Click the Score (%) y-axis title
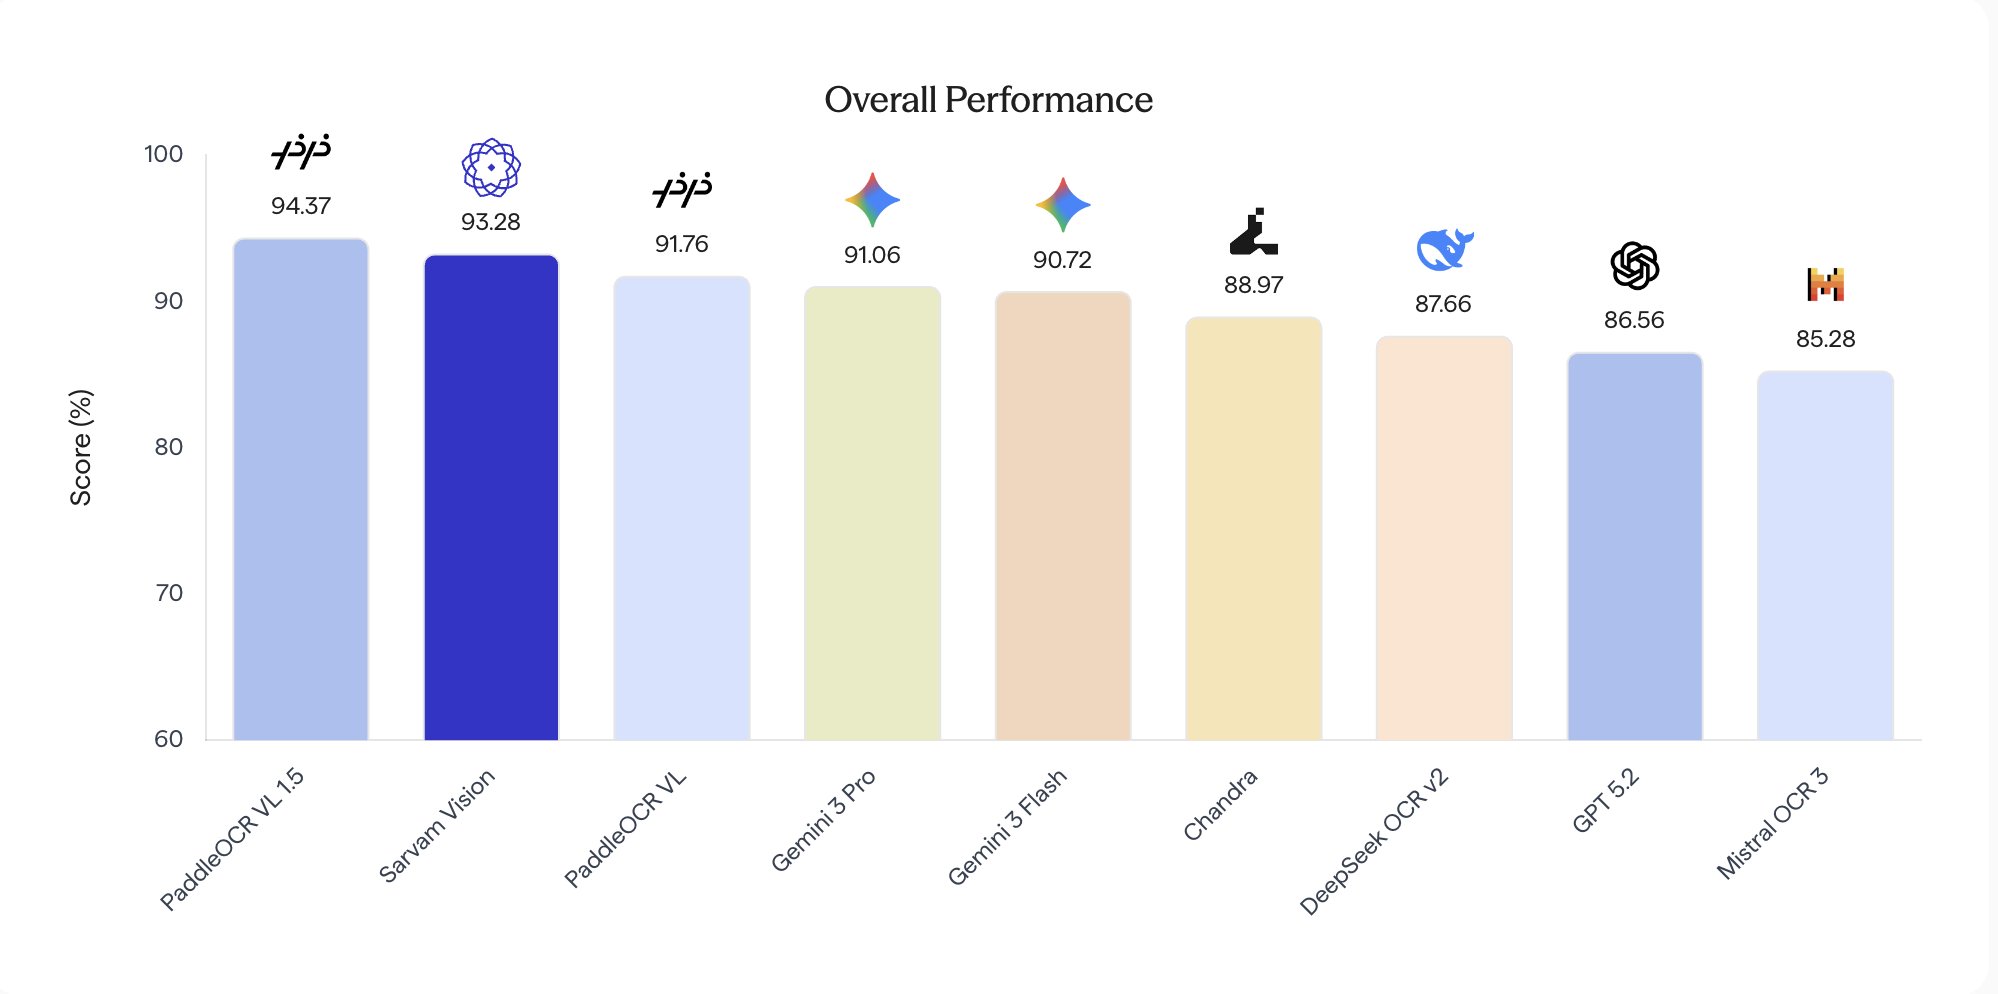Screen dimensions: 1998x994 click(81, 447)
